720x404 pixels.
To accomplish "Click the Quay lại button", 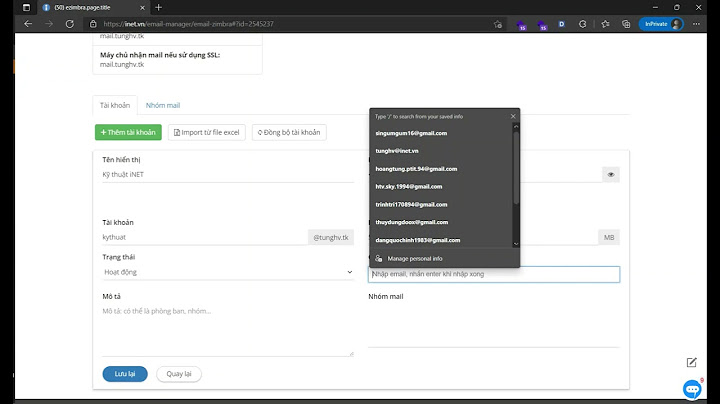I will pos(179,374).
